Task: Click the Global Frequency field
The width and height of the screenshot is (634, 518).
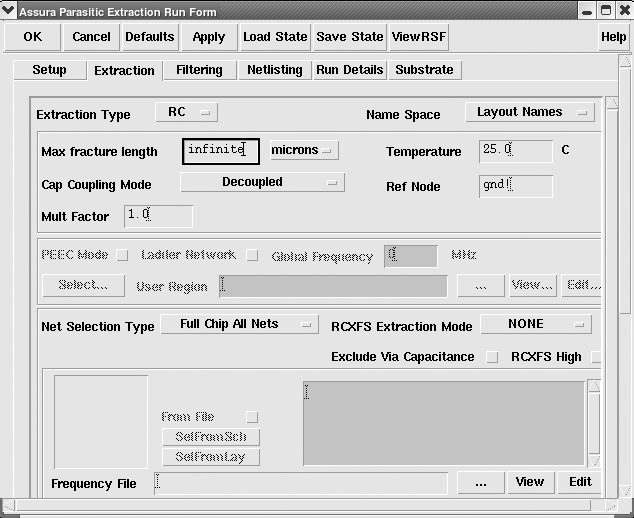Action: (x=411, y=256)
